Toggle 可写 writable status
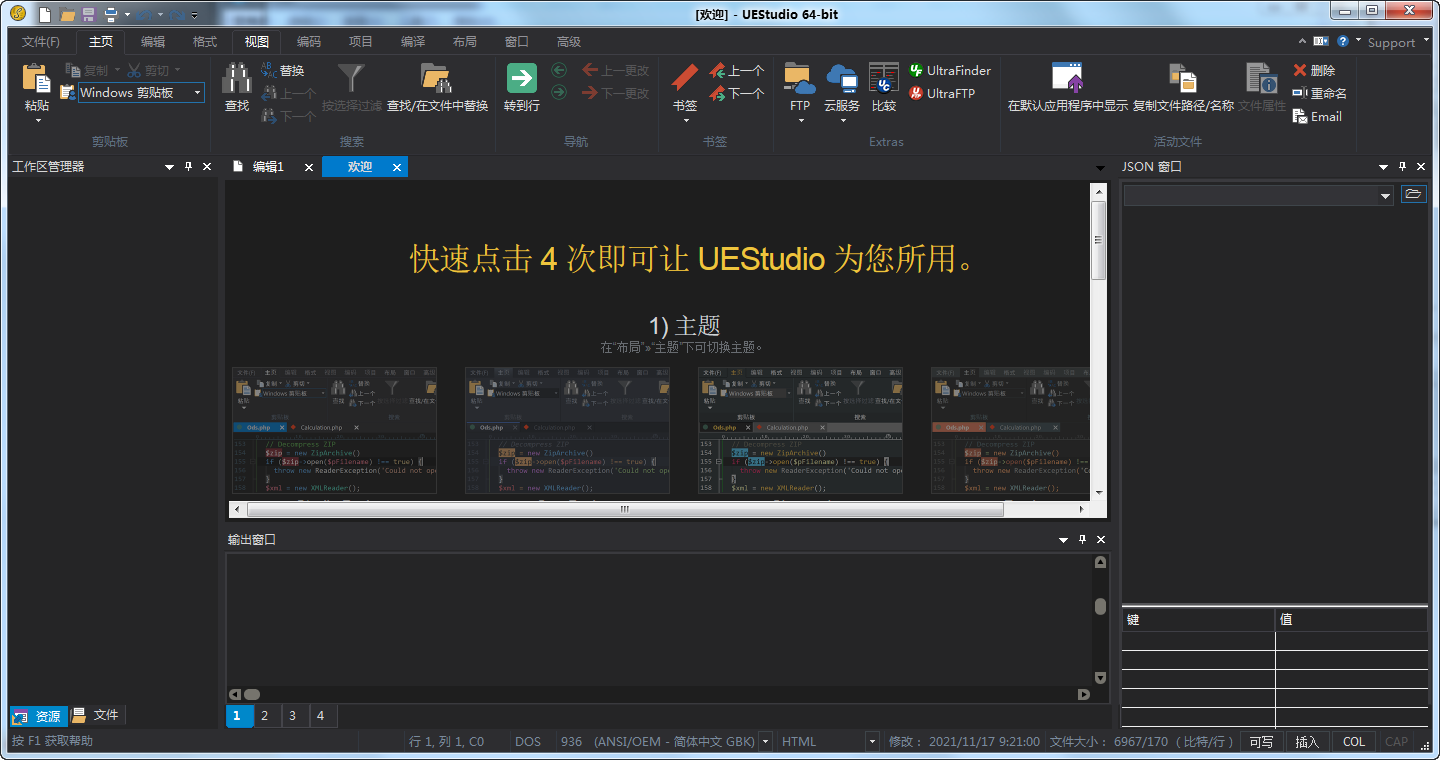The height and width of the screenshot is (760, 1440). pos(1262,742)
